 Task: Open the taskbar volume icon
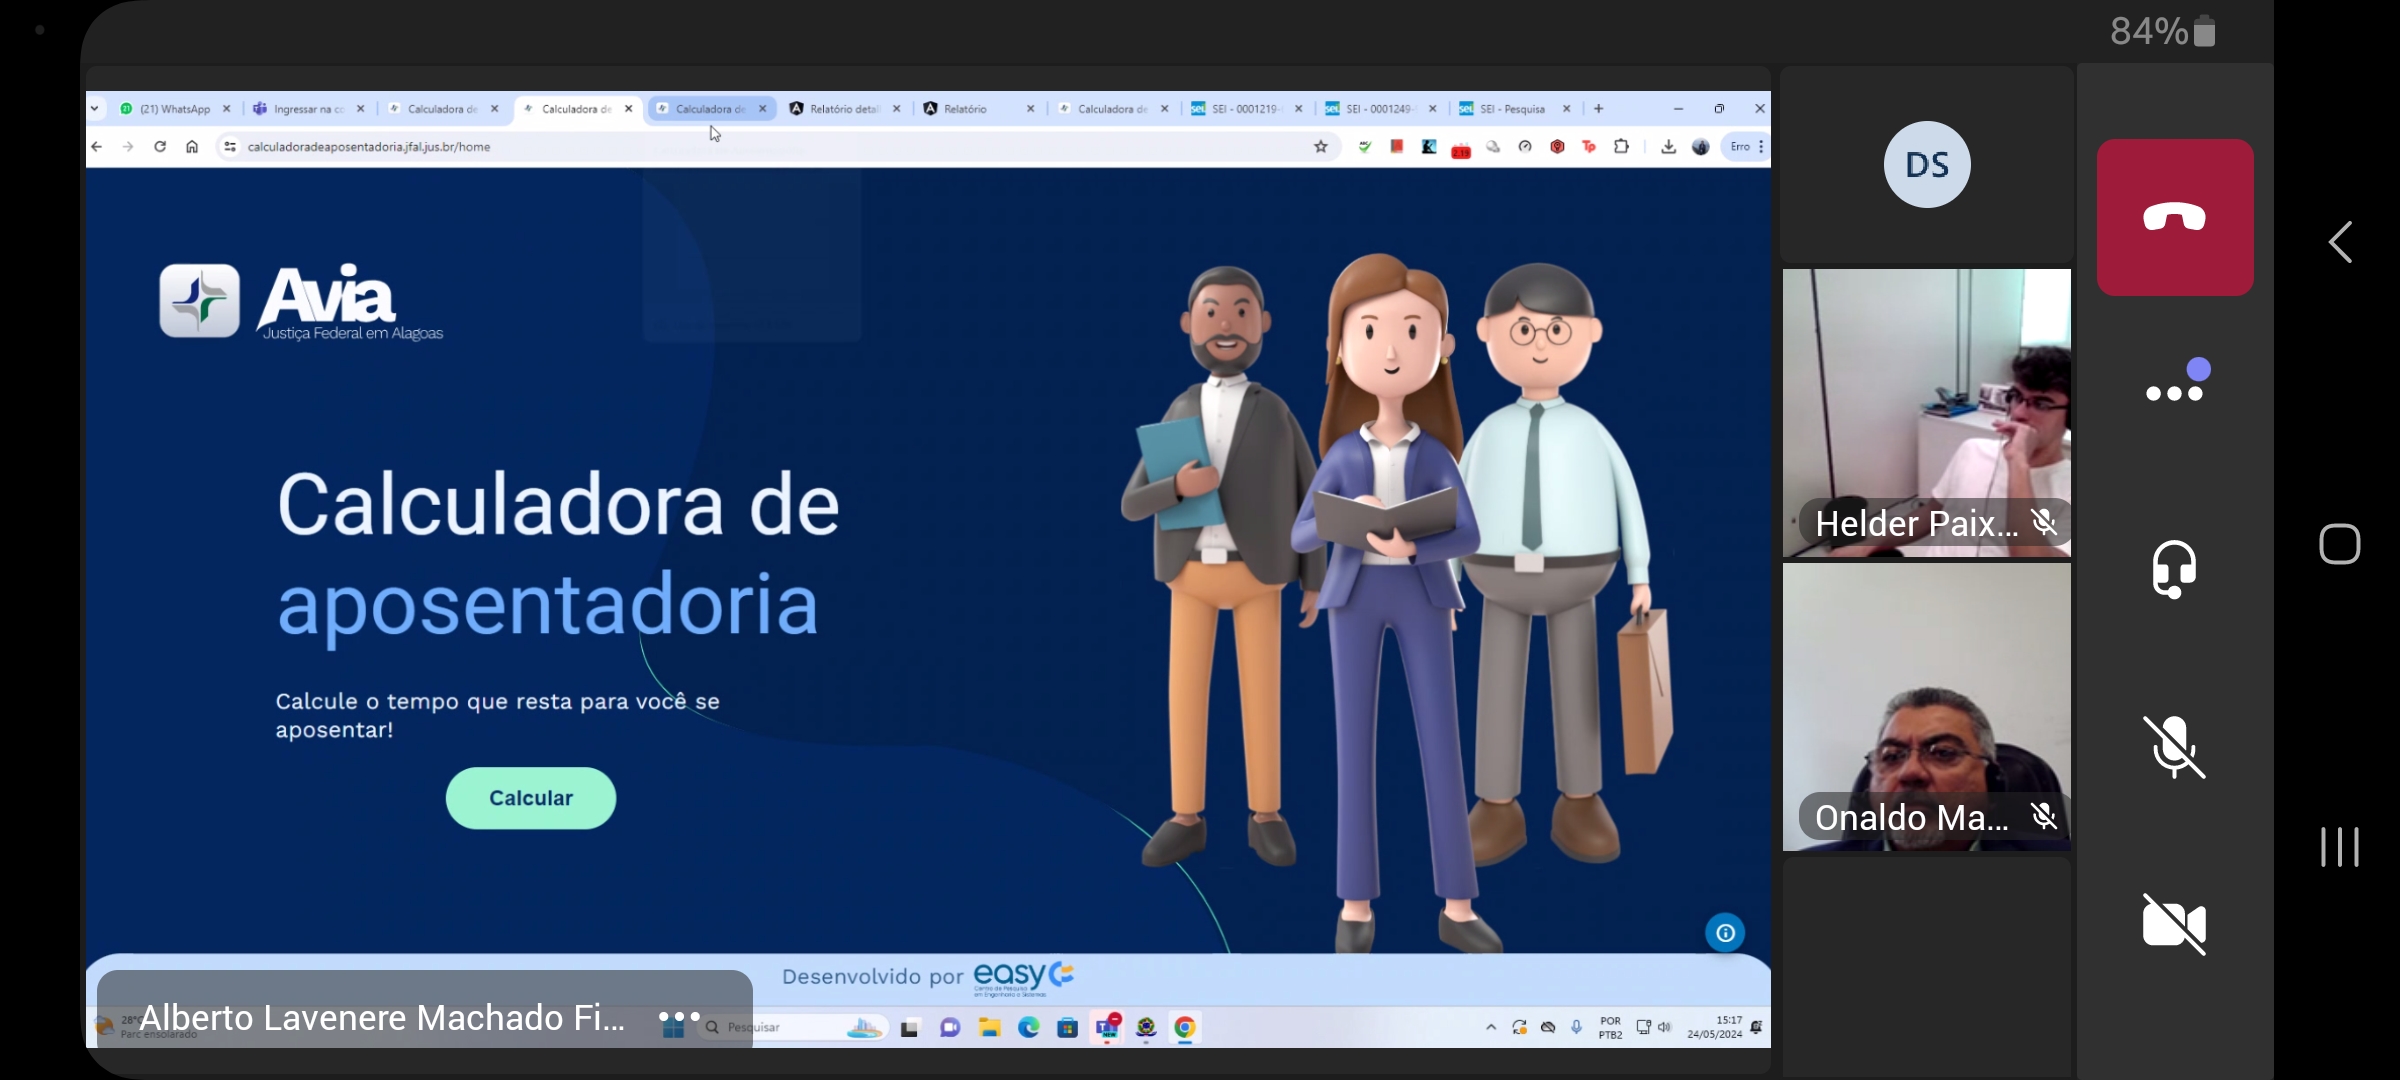click(x=1664, y=1027)
